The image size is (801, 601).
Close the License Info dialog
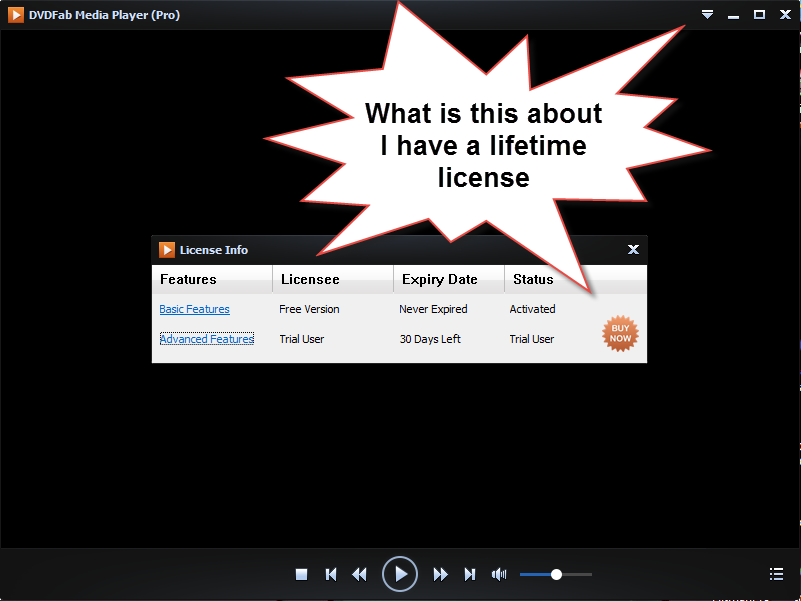(x=633, y=249)
